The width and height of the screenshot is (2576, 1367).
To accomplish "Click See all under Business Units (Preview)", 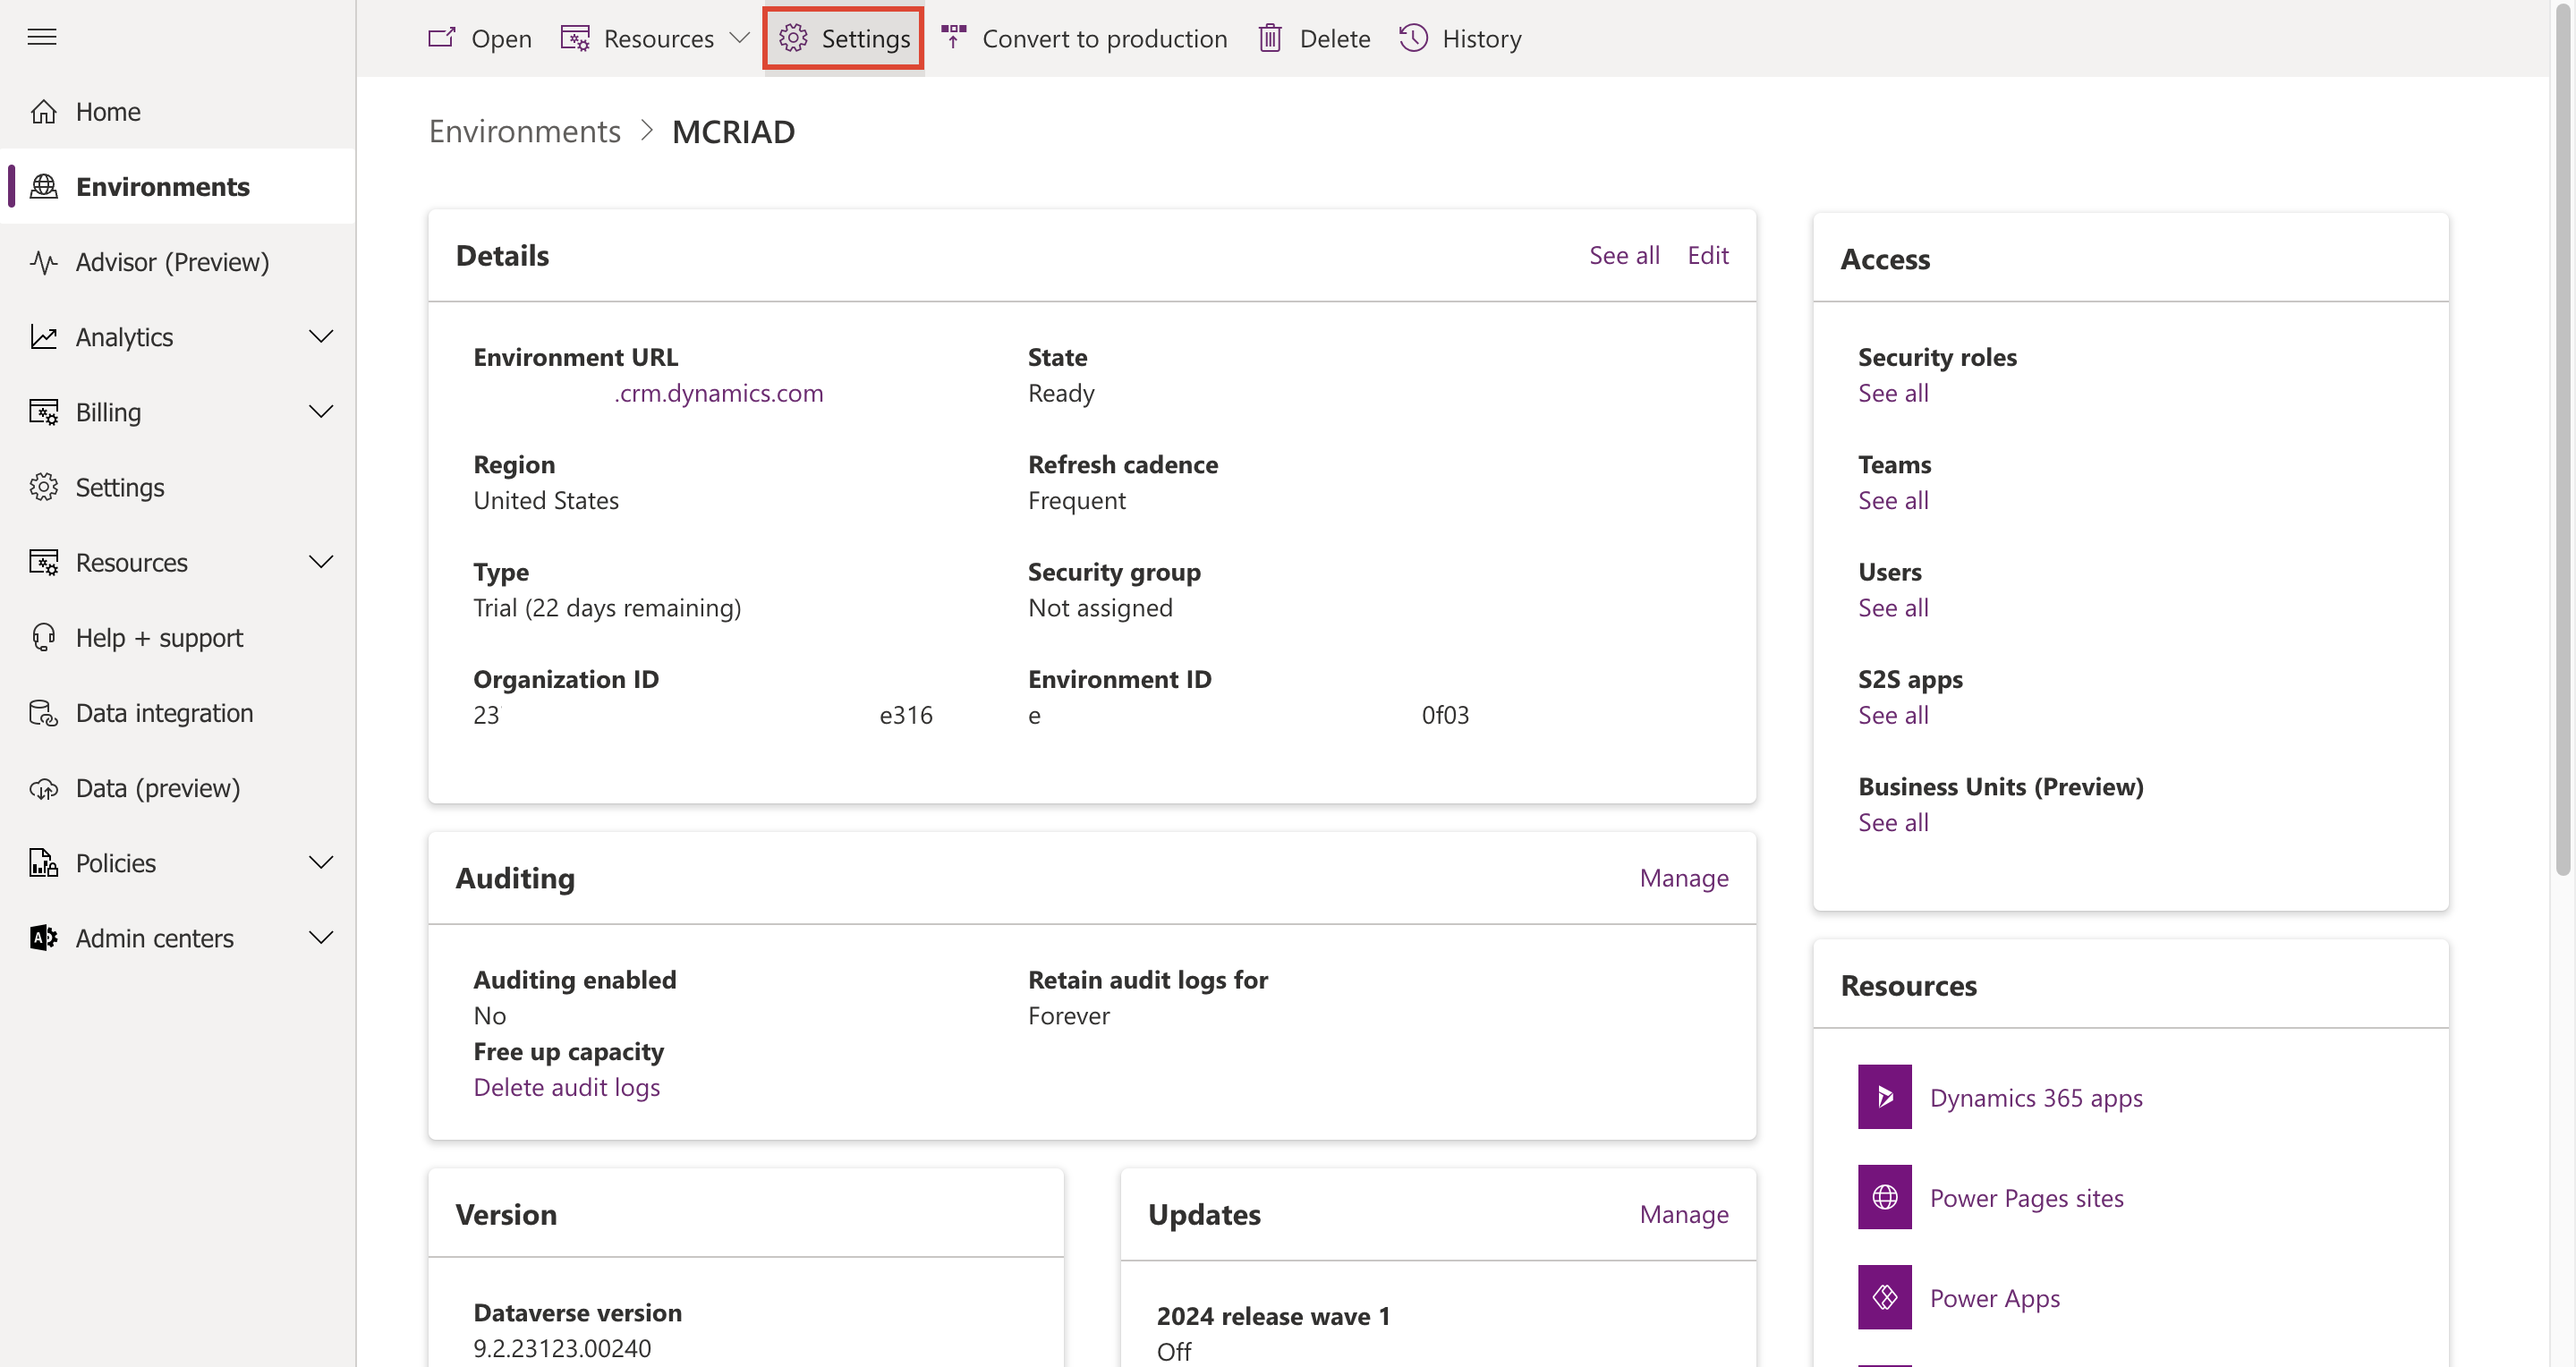I will click(x=1893, y=822).
